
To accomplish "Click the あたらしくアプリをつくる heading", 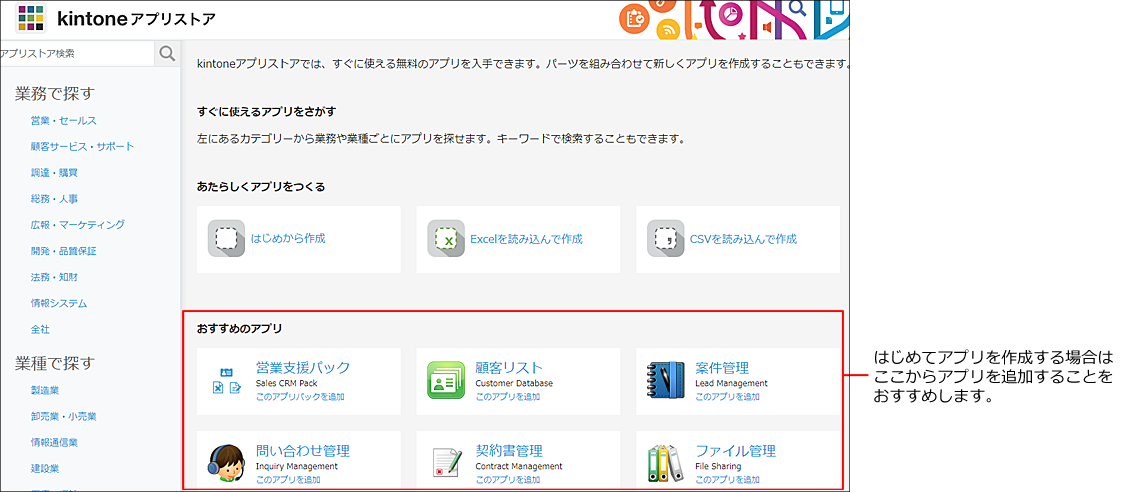I will tap(261, 186).
